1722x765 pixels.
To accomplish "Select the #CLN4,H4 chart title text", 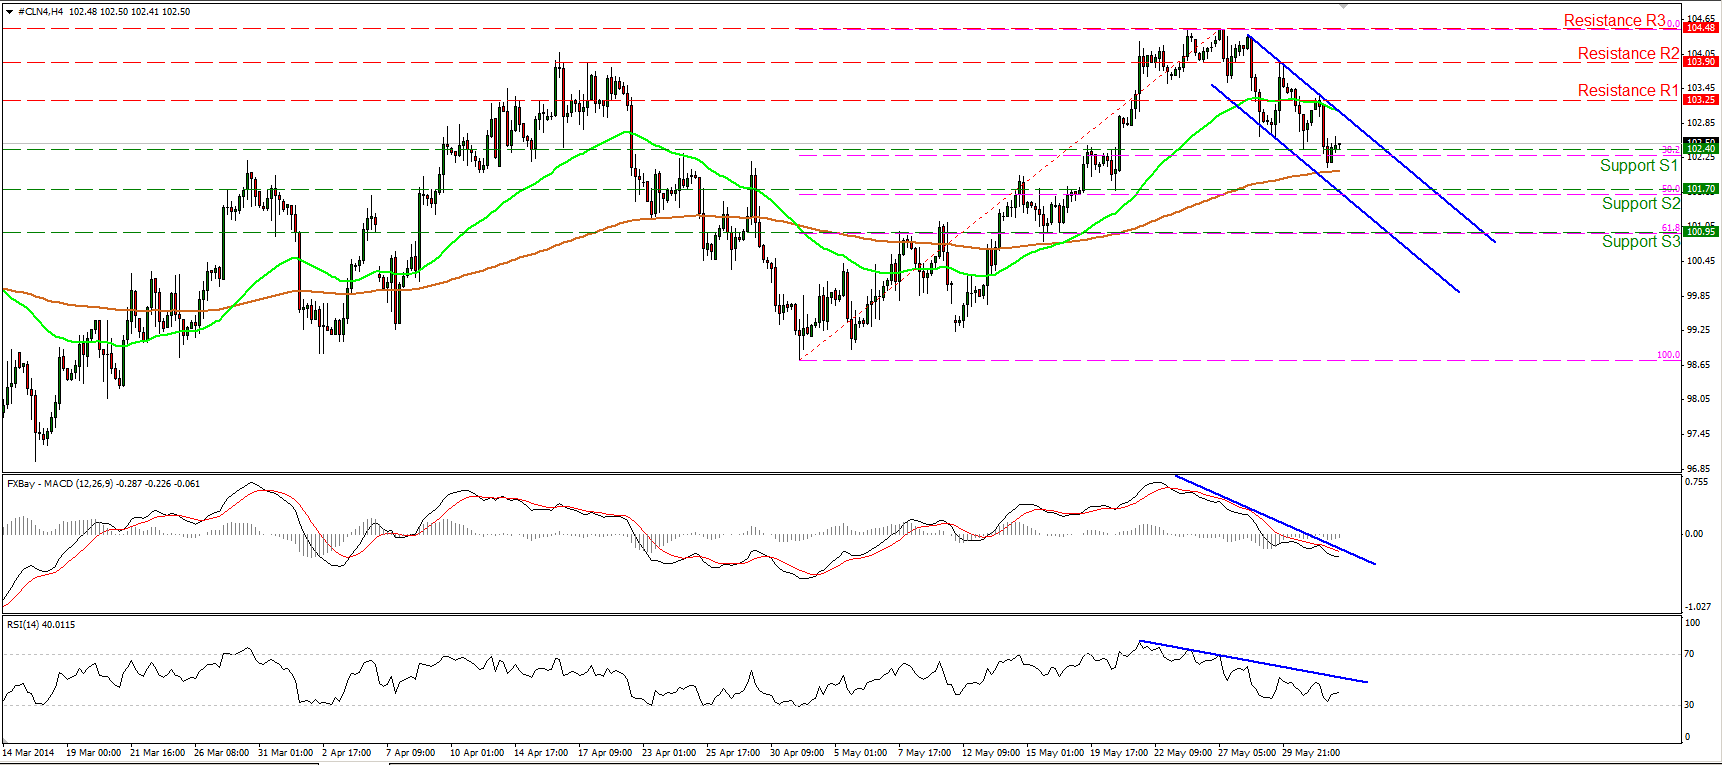I will pos(43,12).
